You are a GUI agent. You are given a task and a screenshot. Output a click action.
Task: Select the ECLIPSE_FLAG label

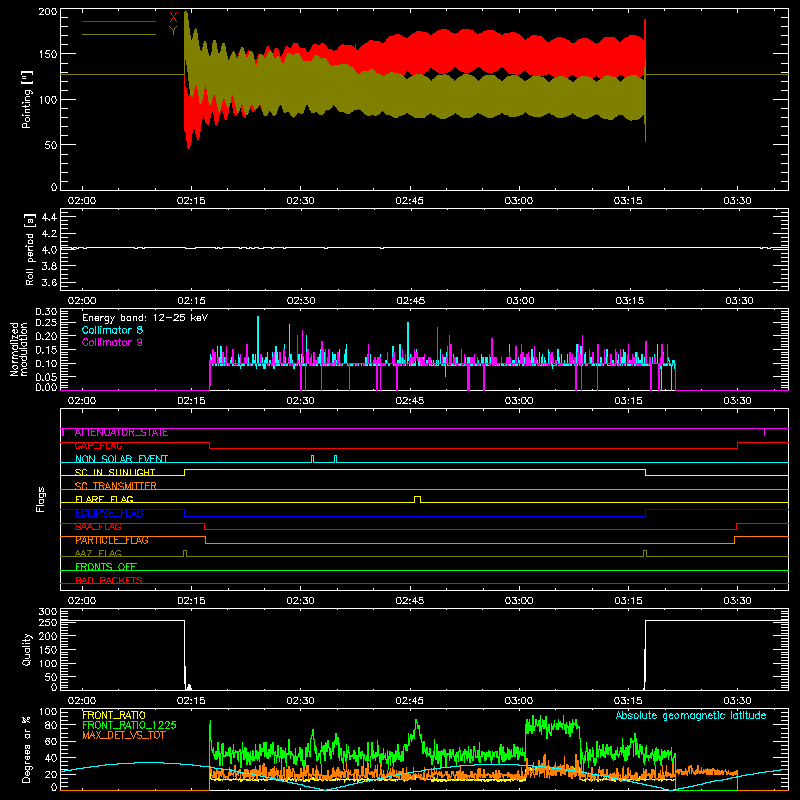pos(109,513)
